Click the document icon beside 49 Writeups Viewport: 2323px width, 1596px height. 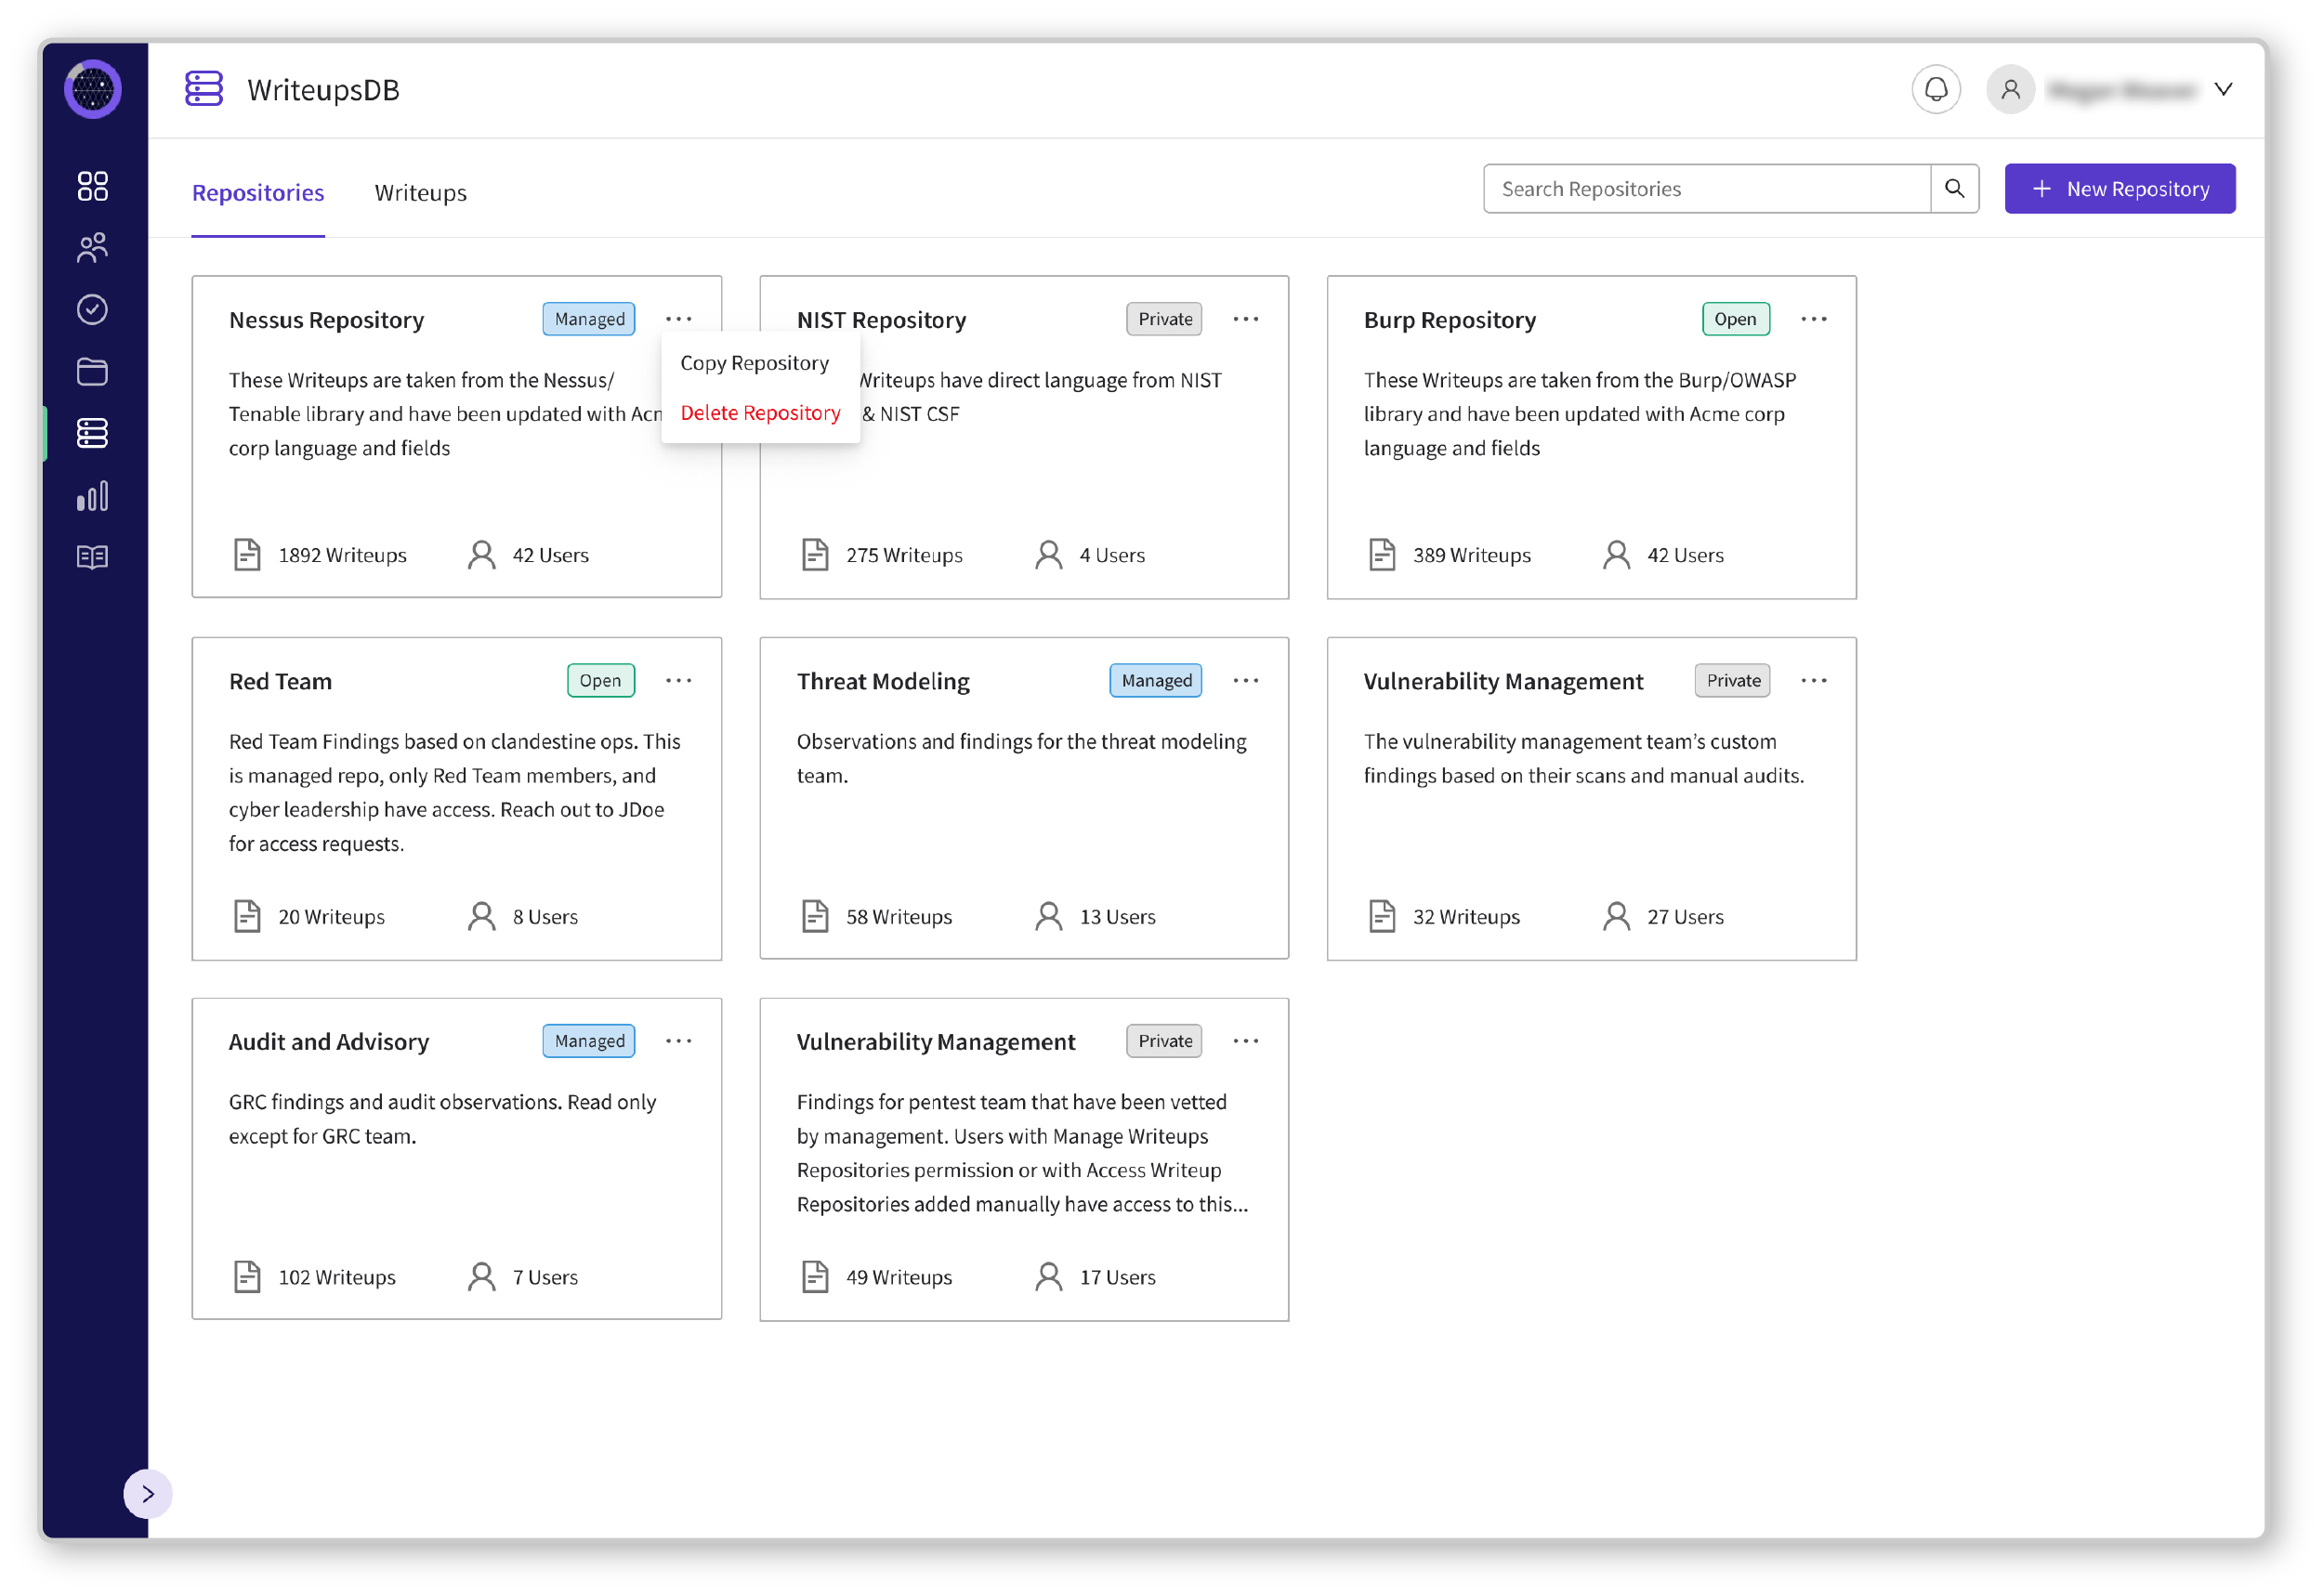816,1278
